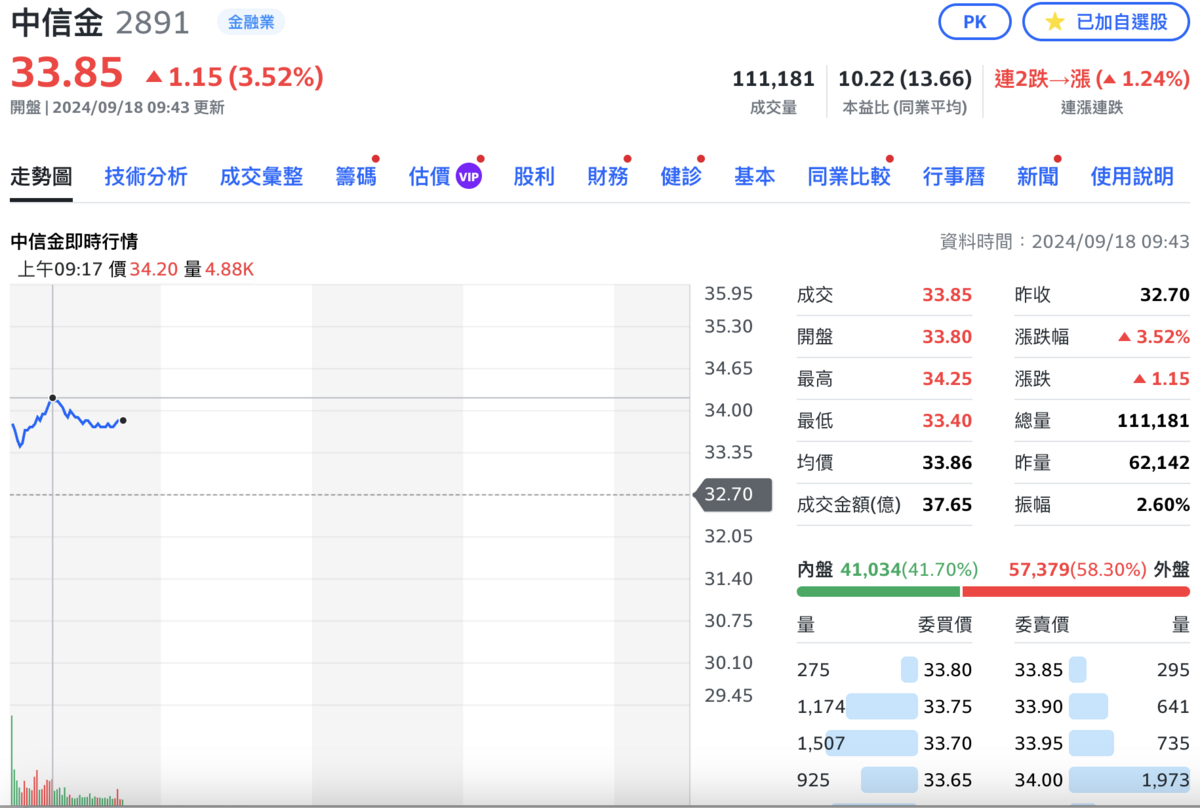This screenshot has width=1200, height=808.
Task: Open the 行事曆 tab
Action: pyautogui.click(x=953, y=177)
